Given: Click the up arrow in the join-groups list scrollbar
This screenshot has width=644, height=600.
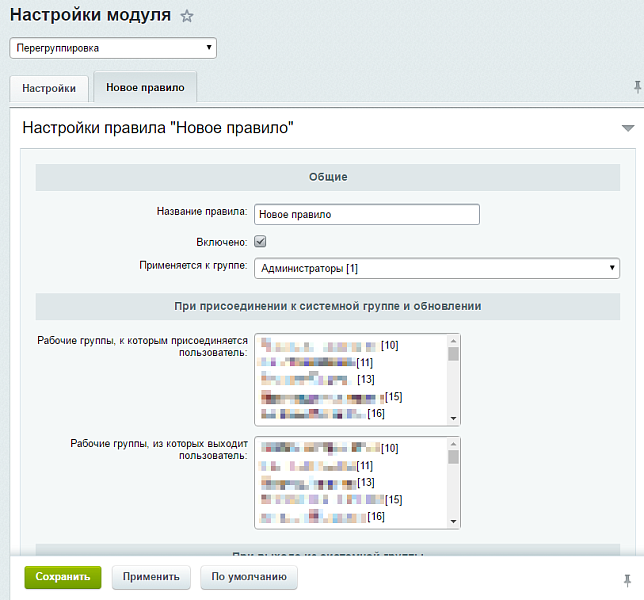Looking at the screenshot, I should pos(453,340).
